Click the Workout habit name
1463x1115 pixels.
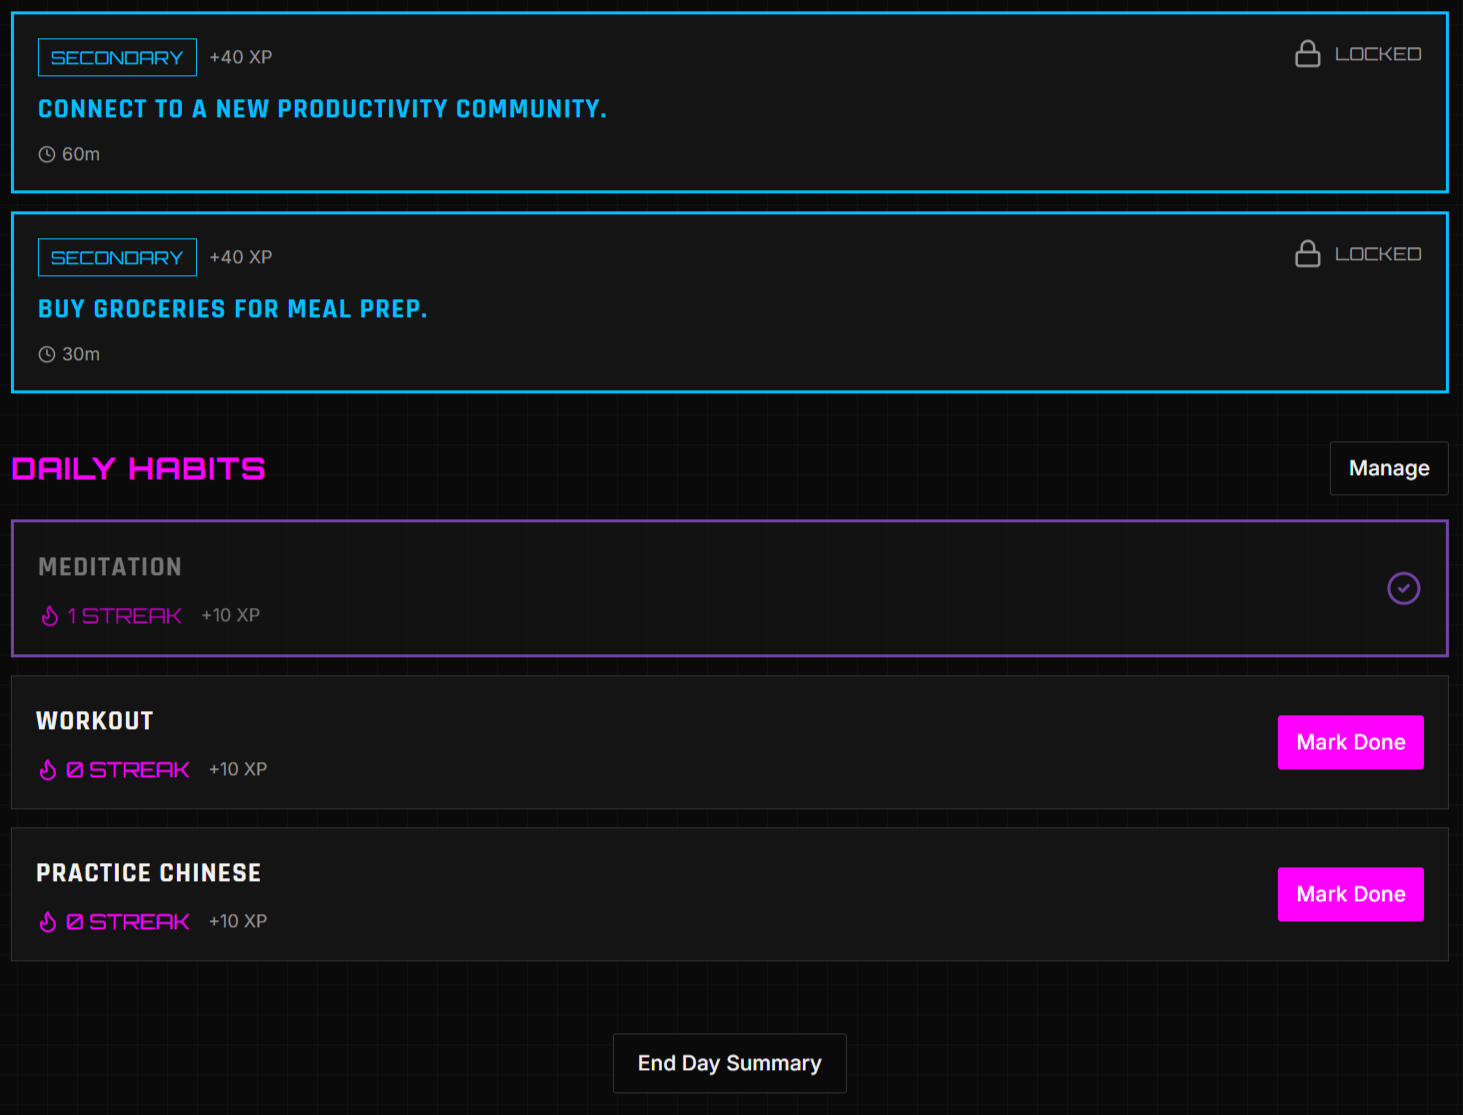[x=95, y=721]
